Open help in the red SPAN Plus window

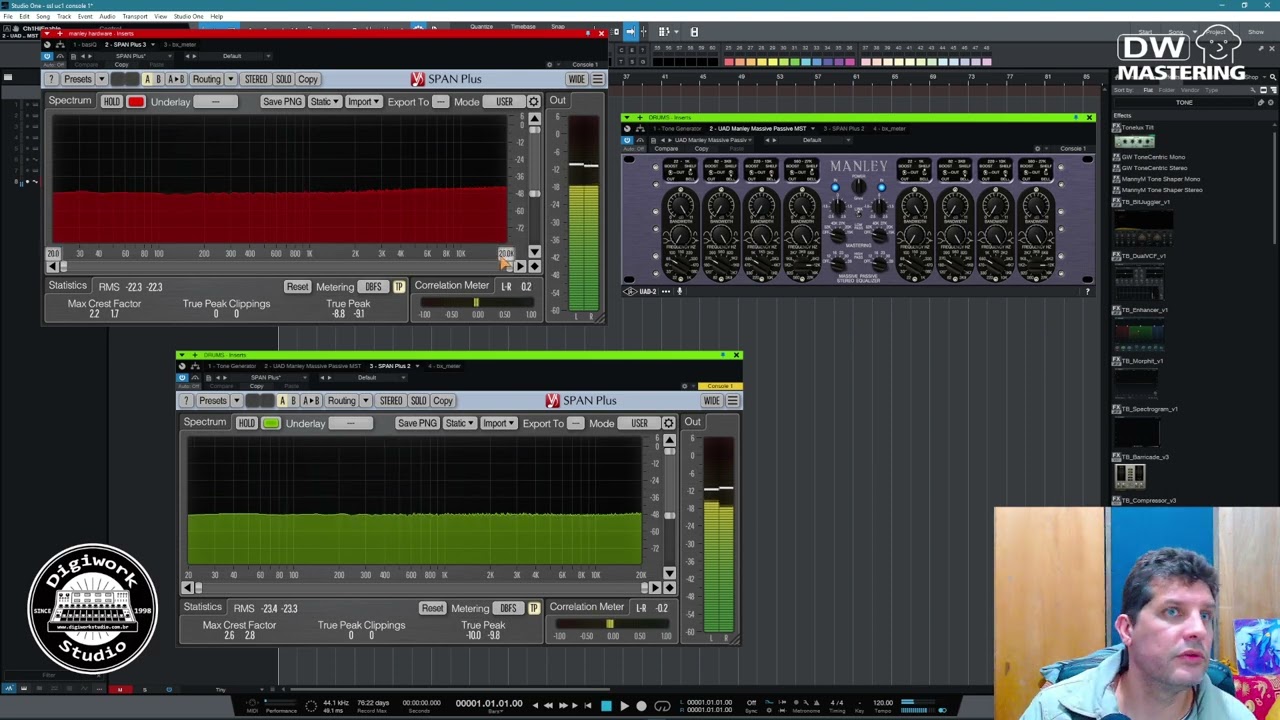(52, 79)
